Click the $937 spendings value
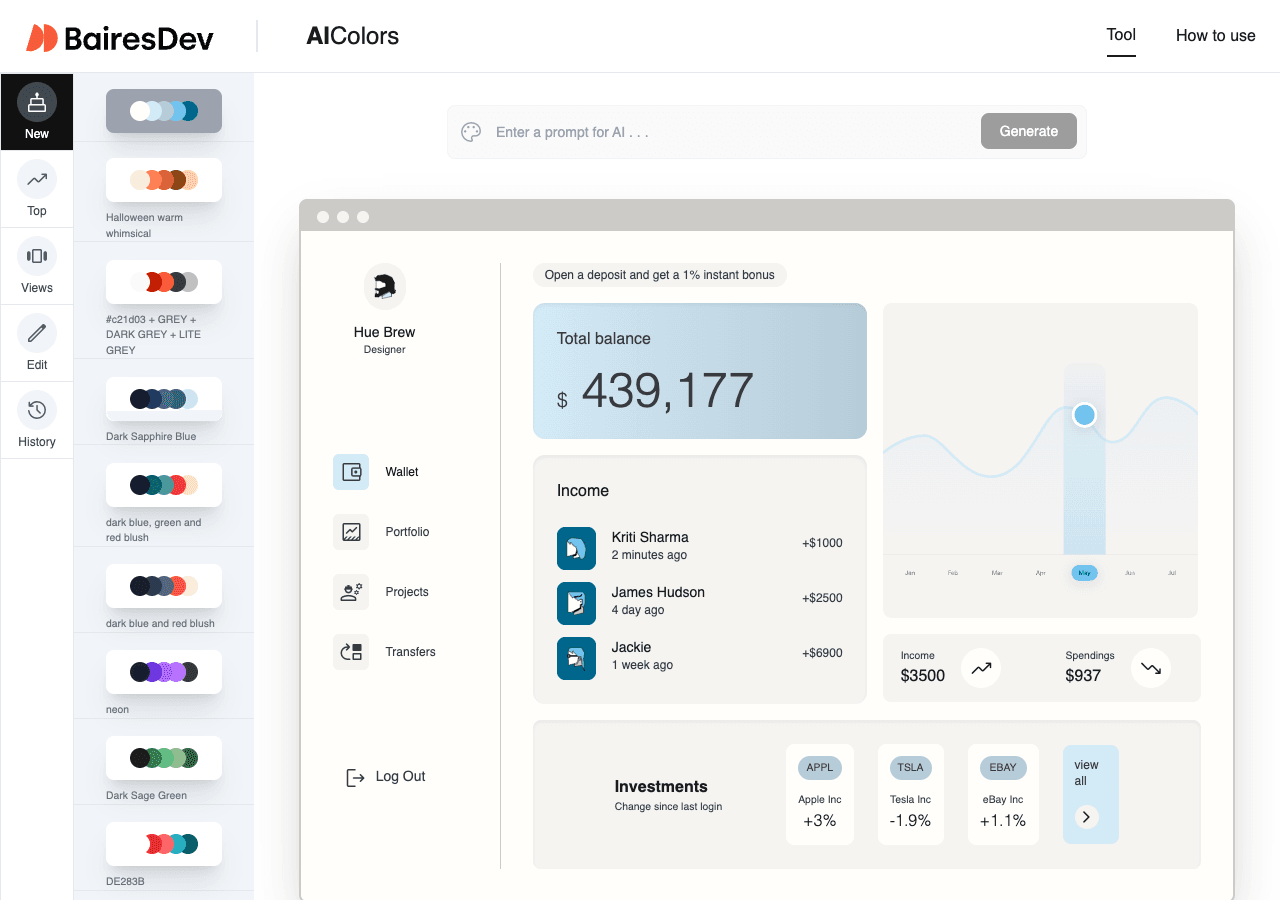This screenshot has height=900, width=1280. [x=1083, y=676]
